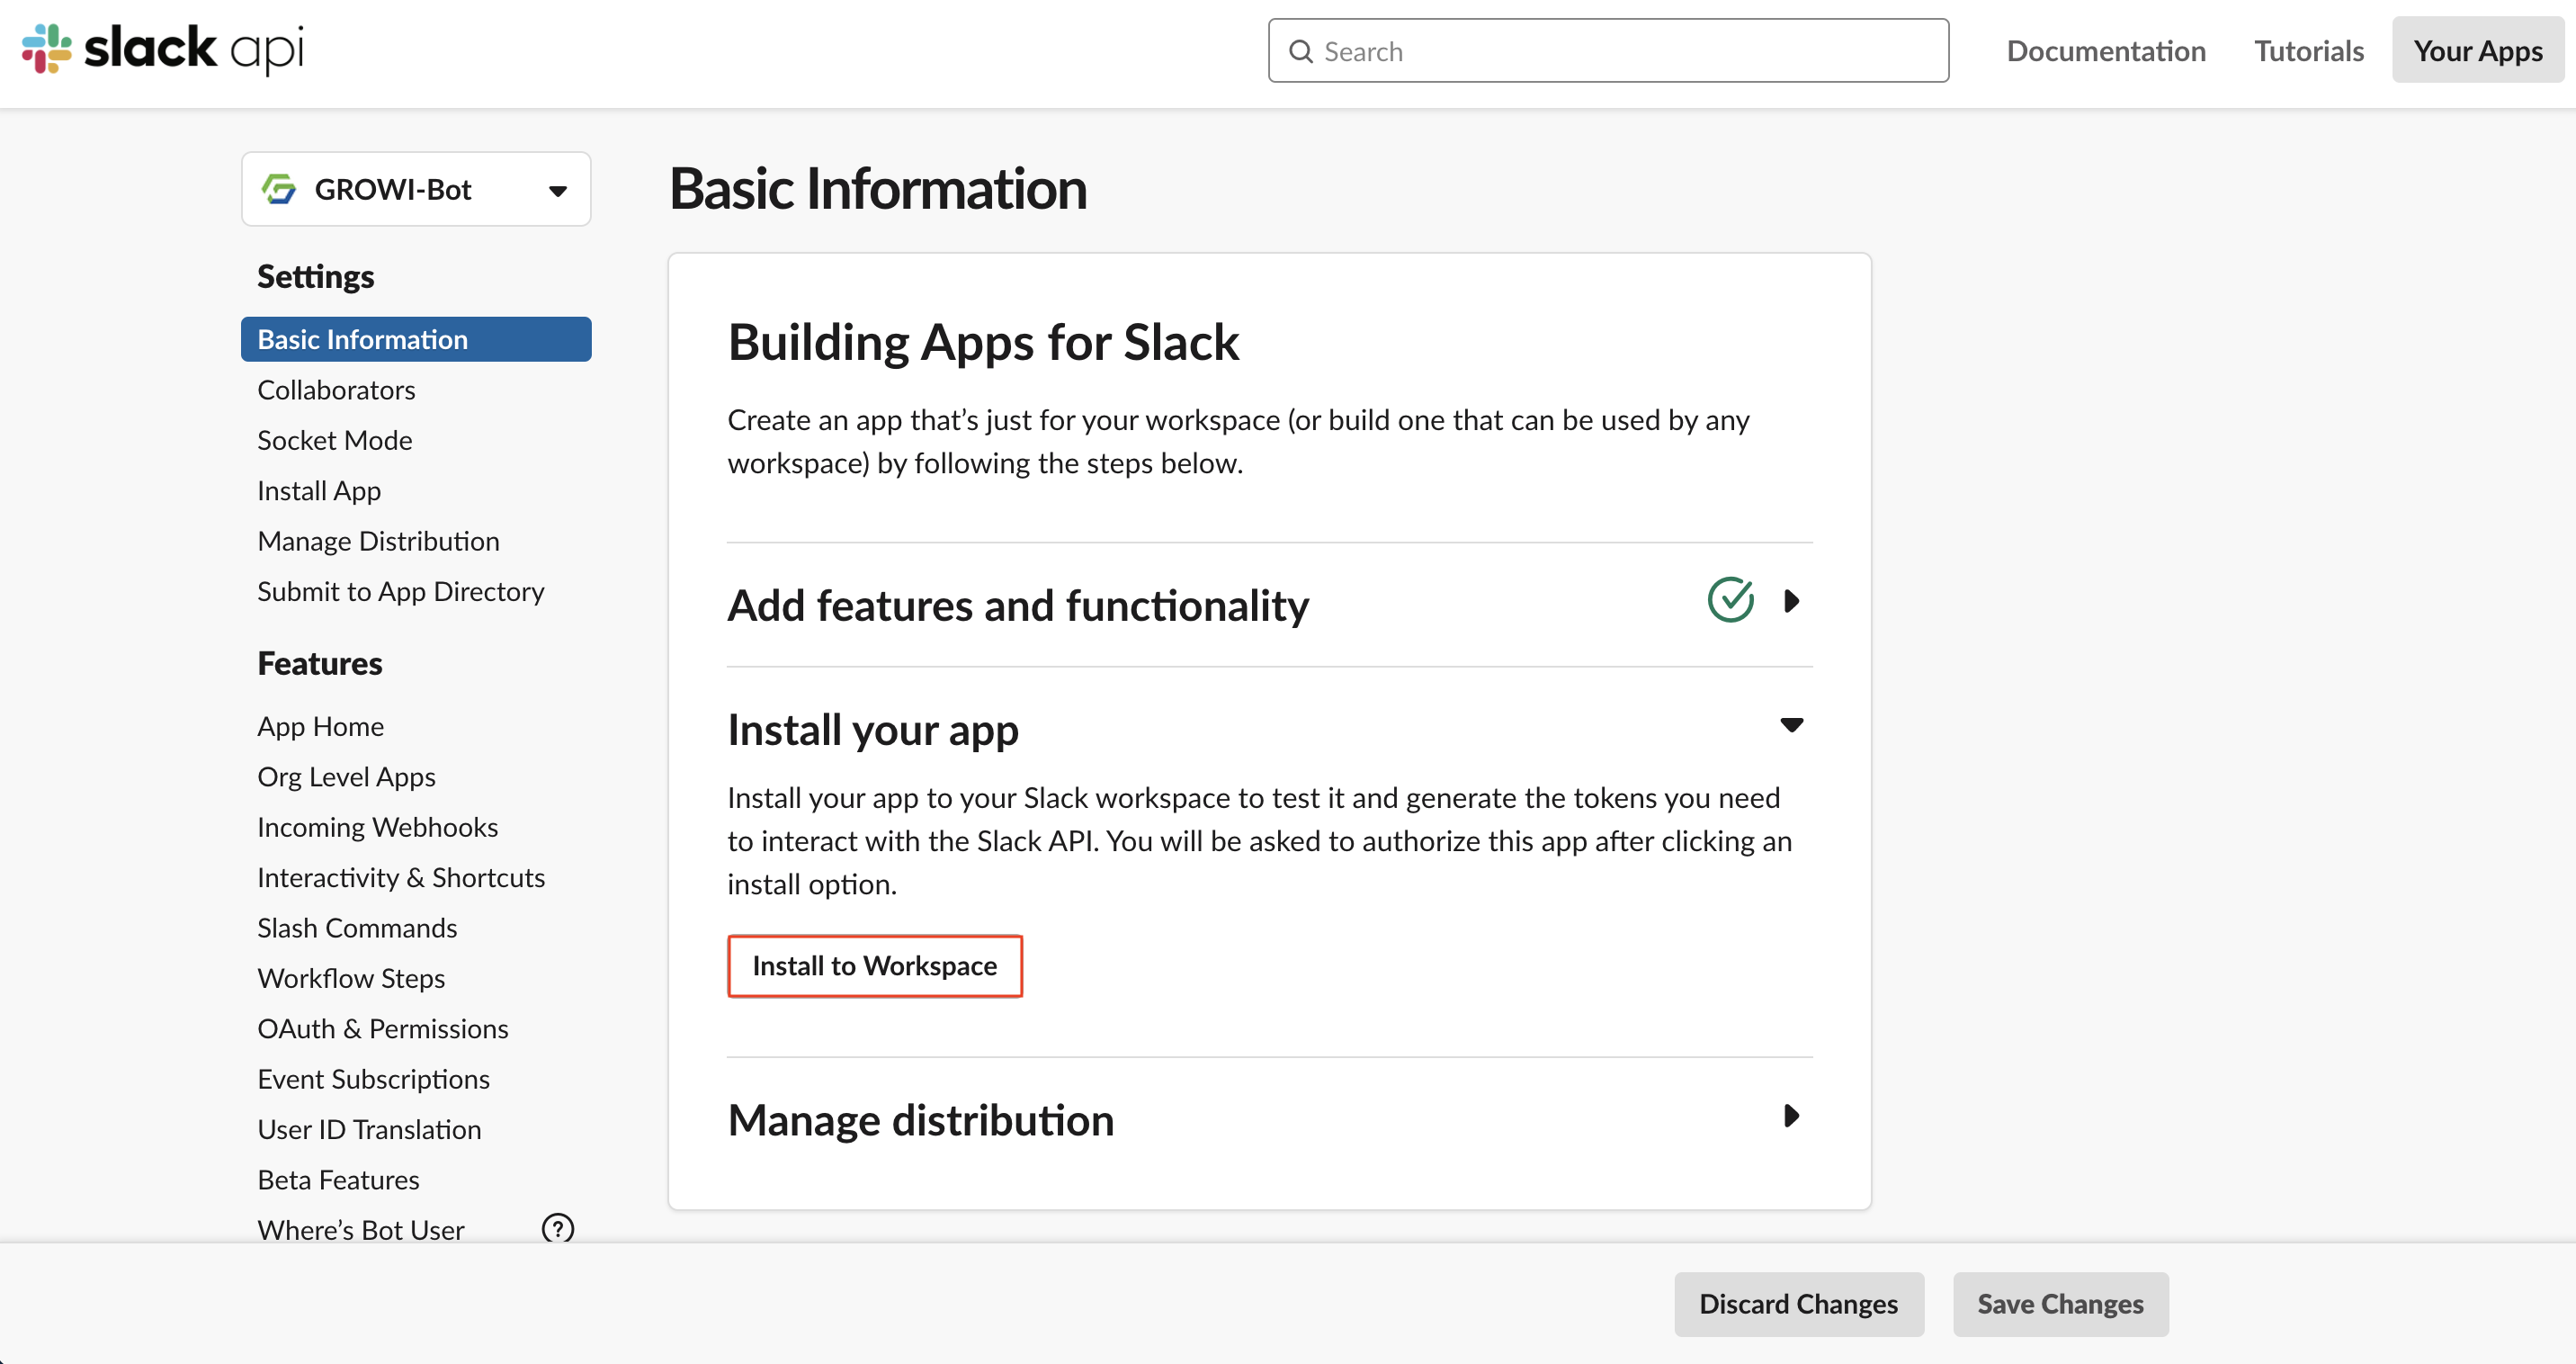Image resolution: width=2576 pixels, height=1364 pixels.
Task: Open Event Subscriptions
Action: point(374,1079)
